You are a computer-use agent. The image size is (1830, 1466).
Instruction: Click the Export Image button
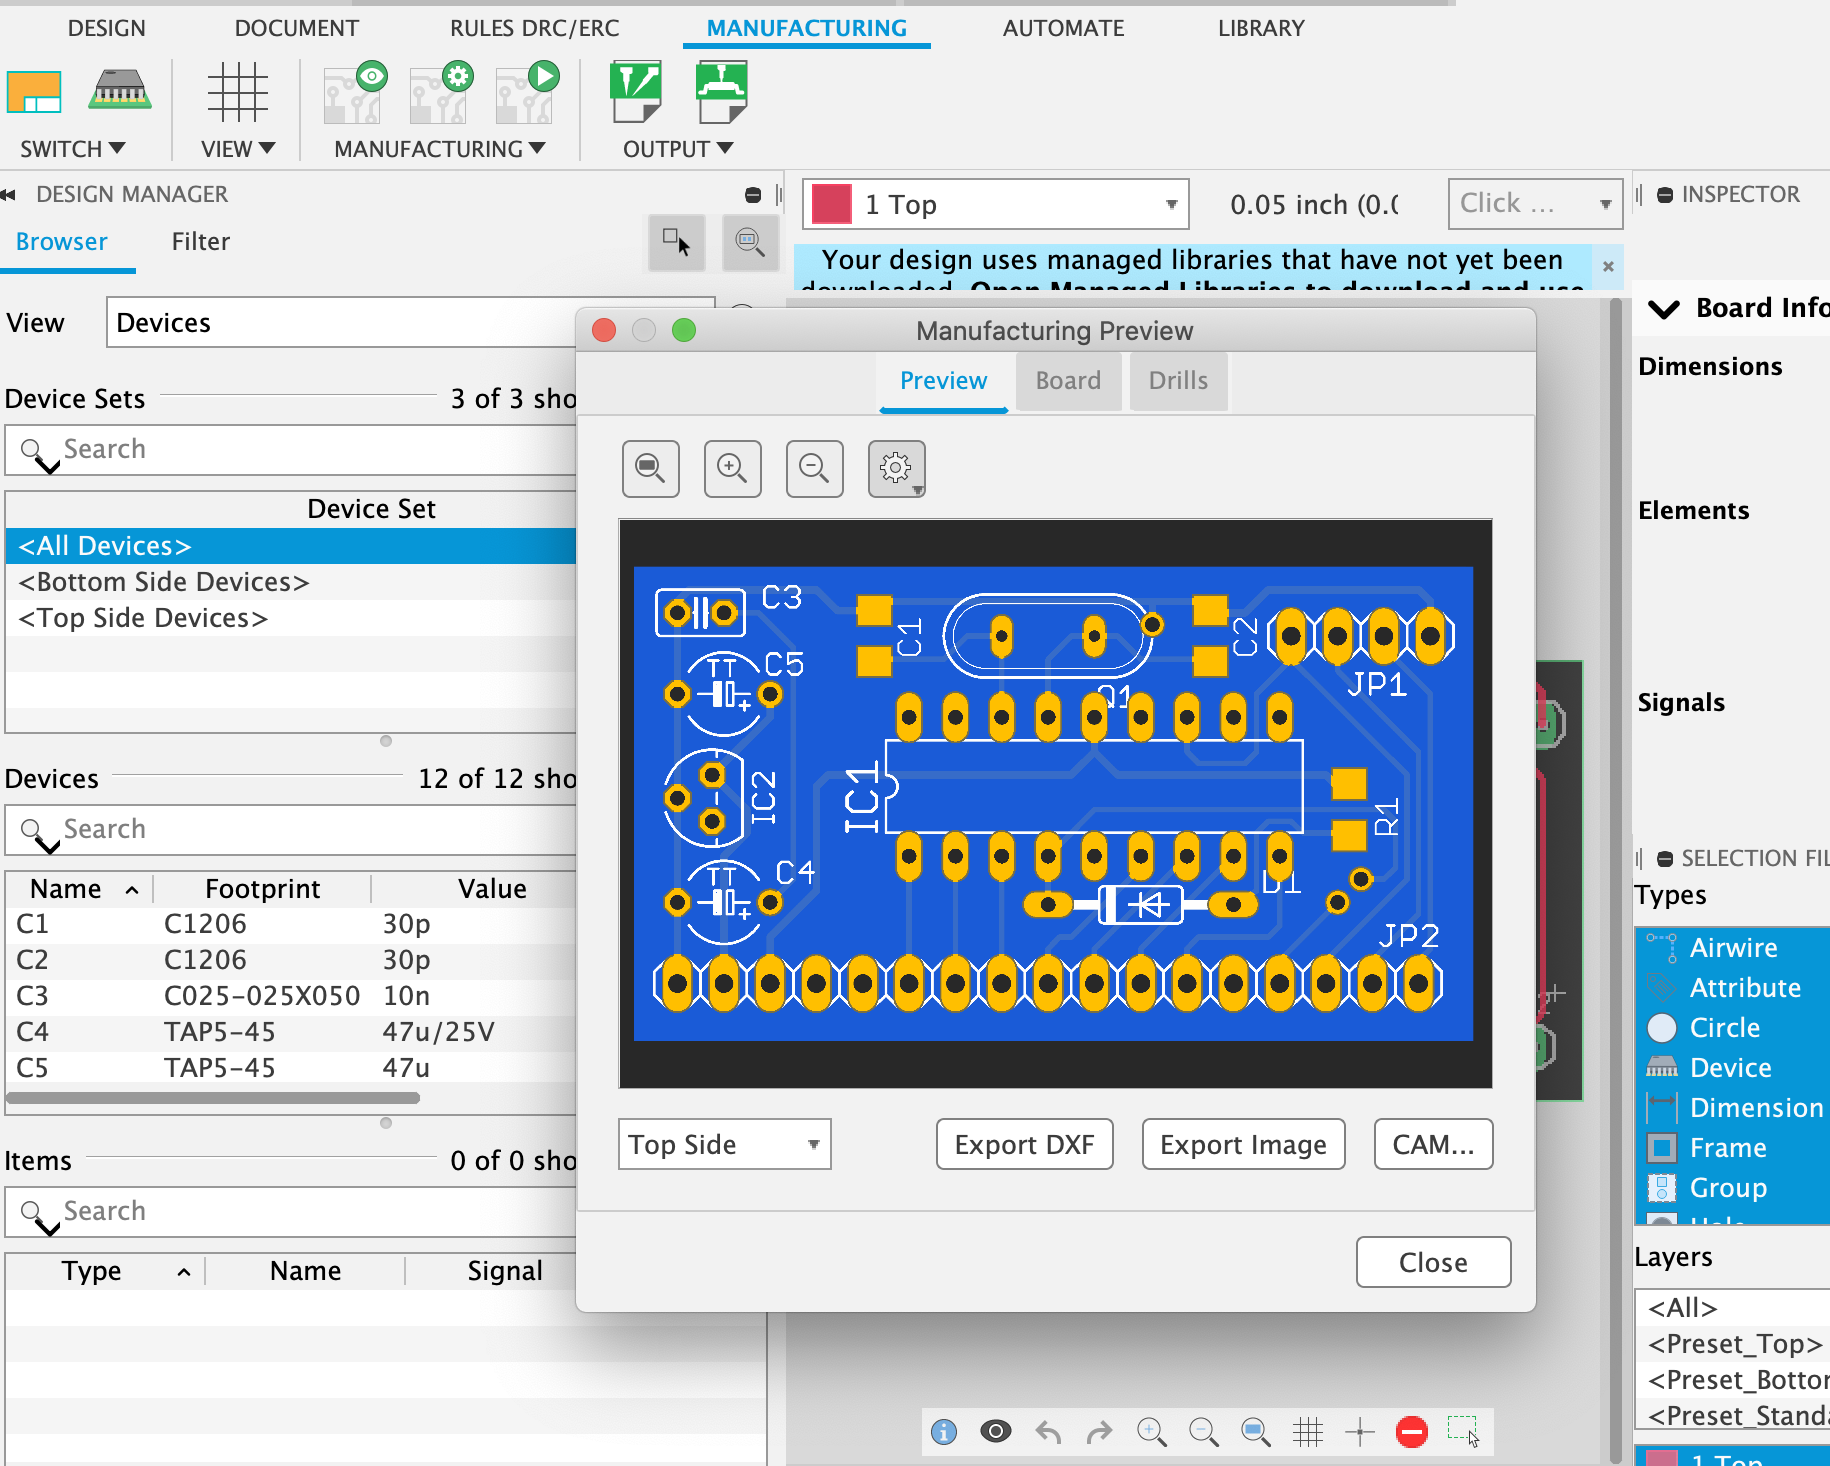1243,1144
